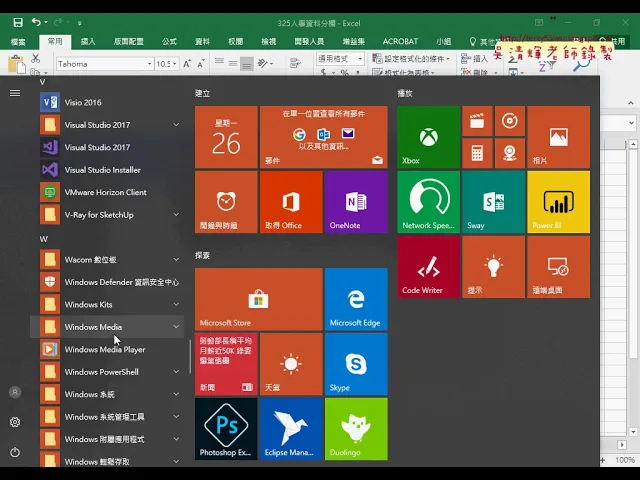Viewport: 640px width, 480px height.
Task: Open the calendar tile showing 26
Action: 226,137
